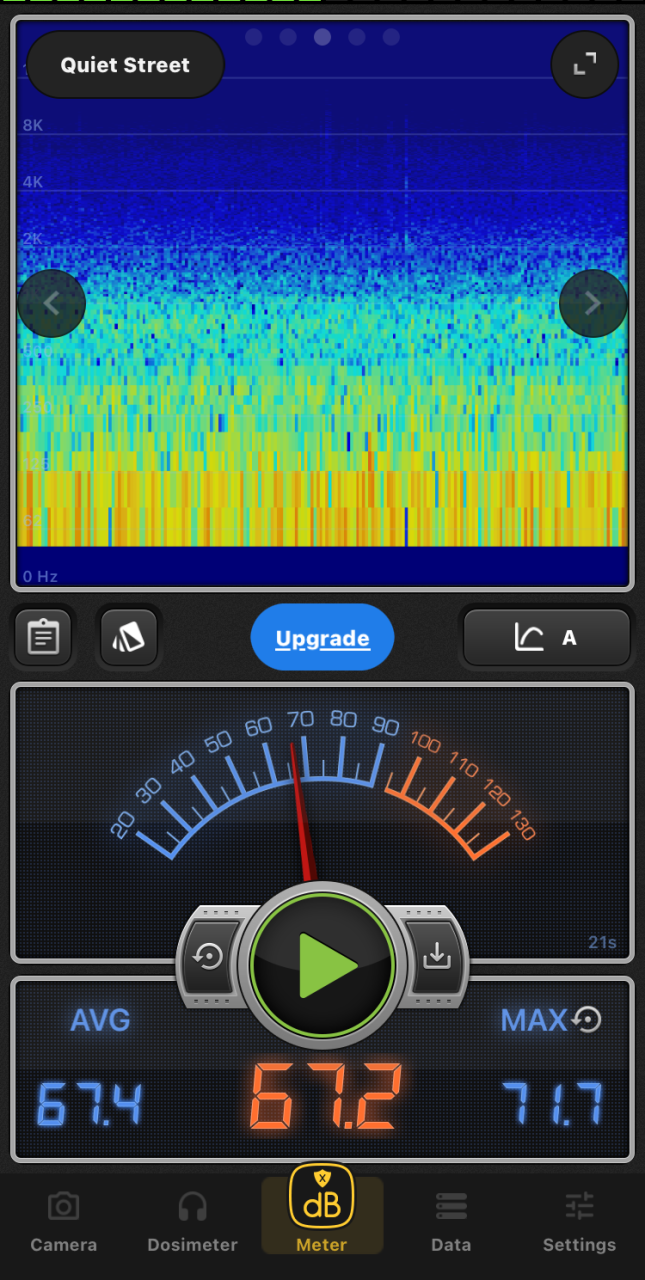Go to the Data tab
The image size is (645, 1280).
click(x=451, y=1222)
